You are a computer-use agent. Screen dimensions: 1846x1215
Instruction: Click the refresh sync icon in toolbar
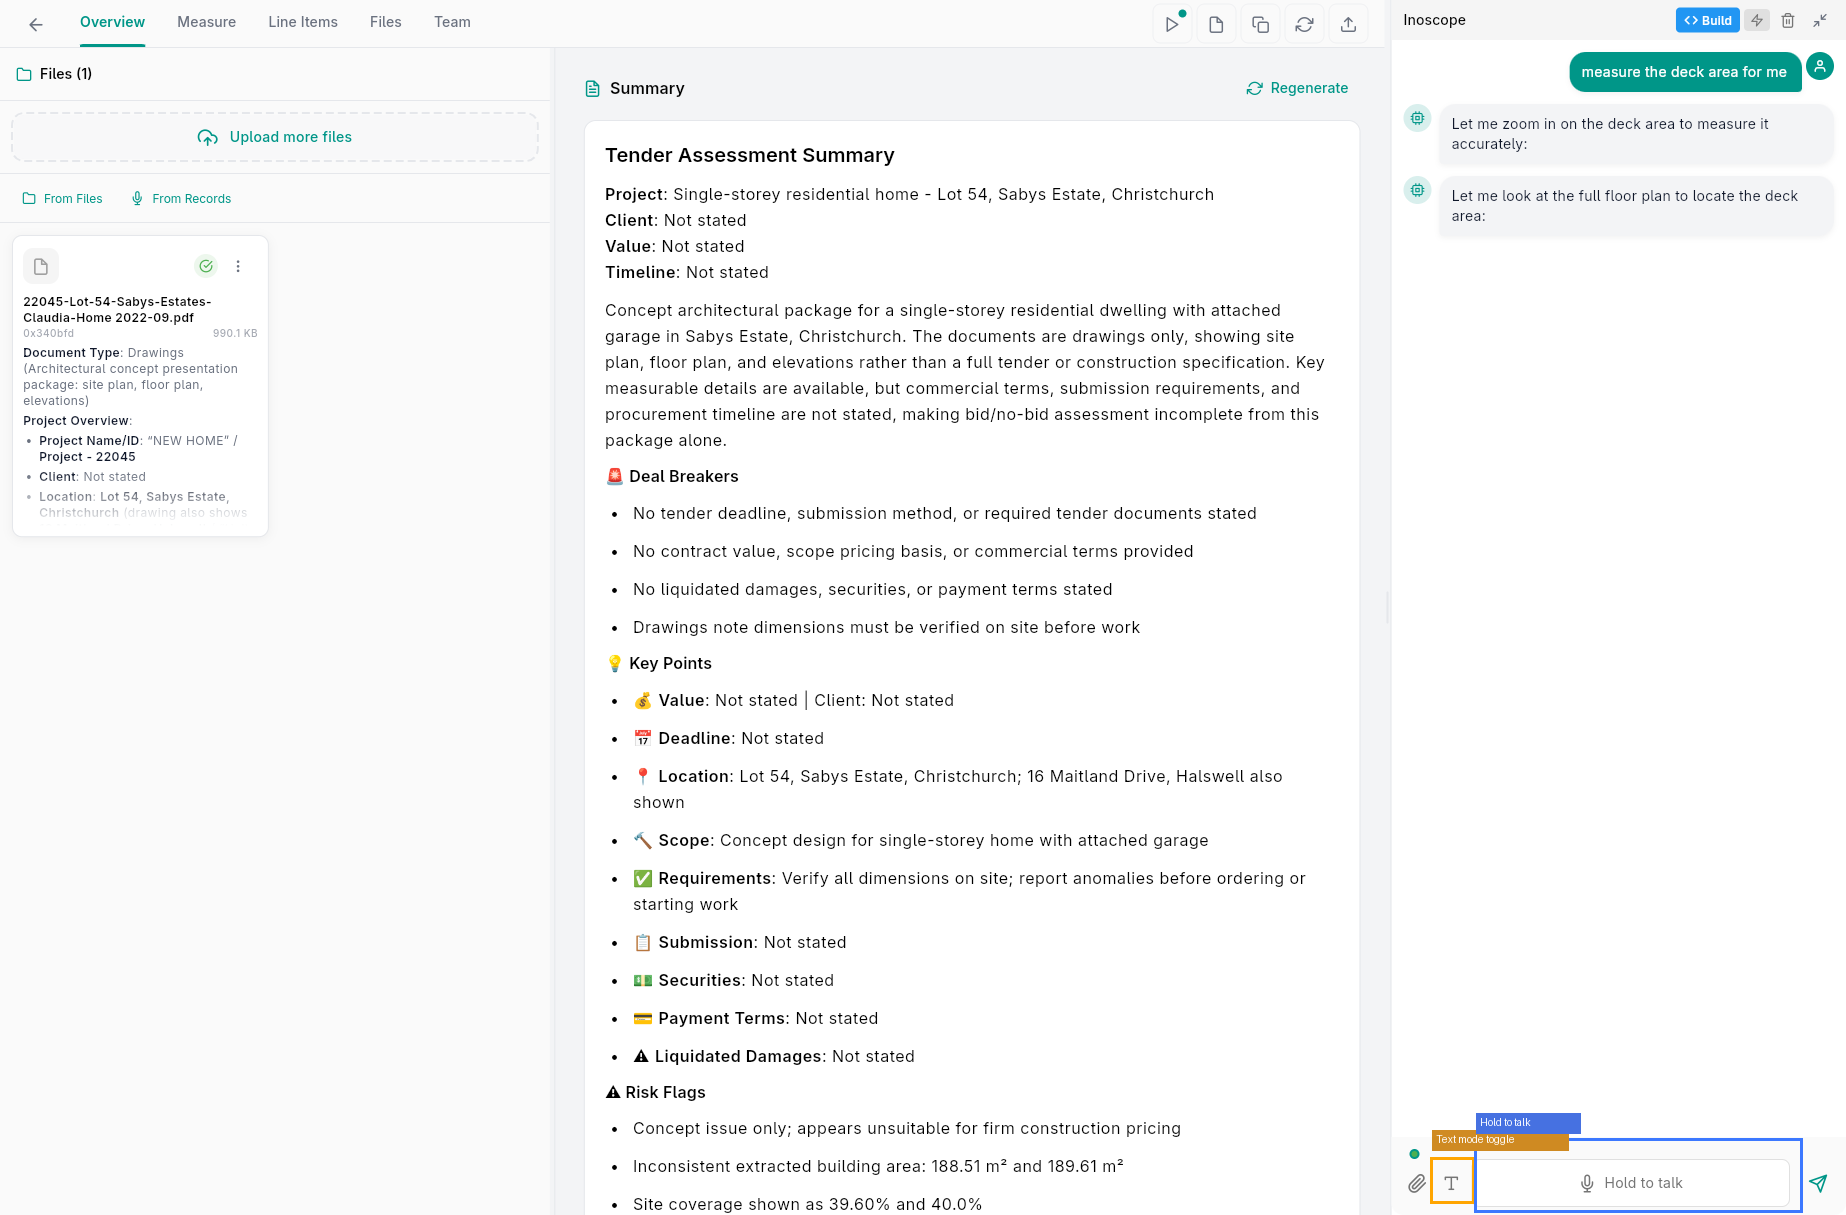point(1304,24)
